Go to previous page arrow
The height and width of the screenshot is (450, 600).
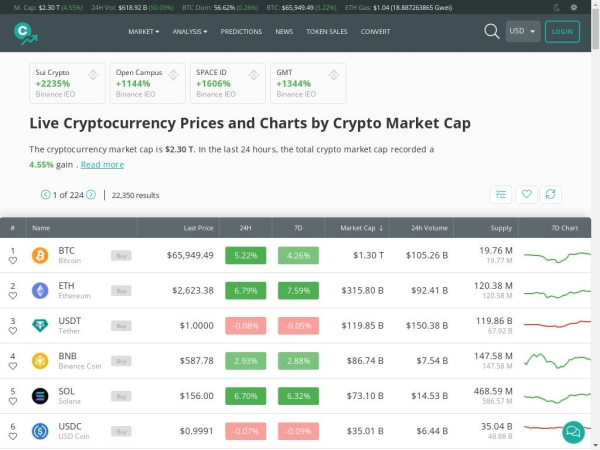45,195
